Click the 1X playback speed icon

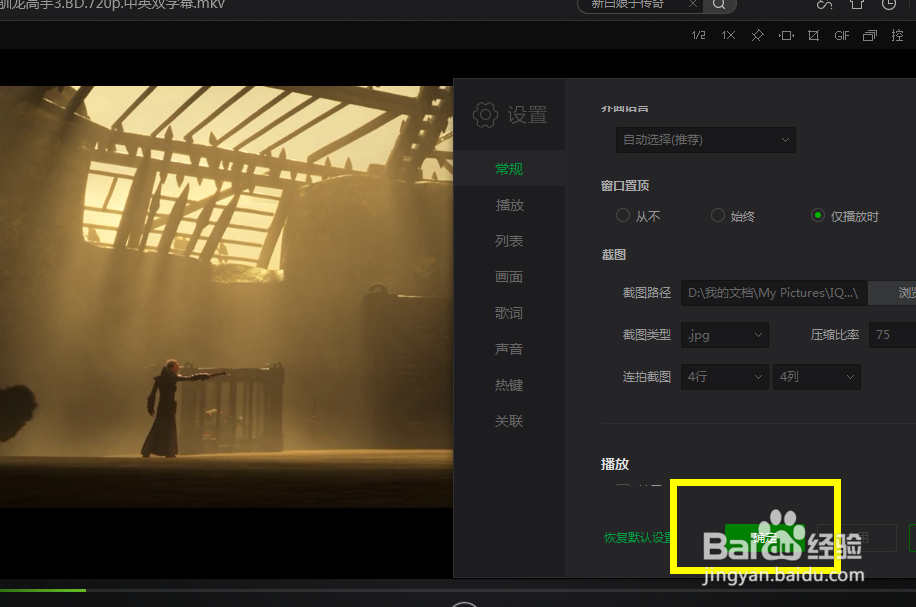[728, 35]
